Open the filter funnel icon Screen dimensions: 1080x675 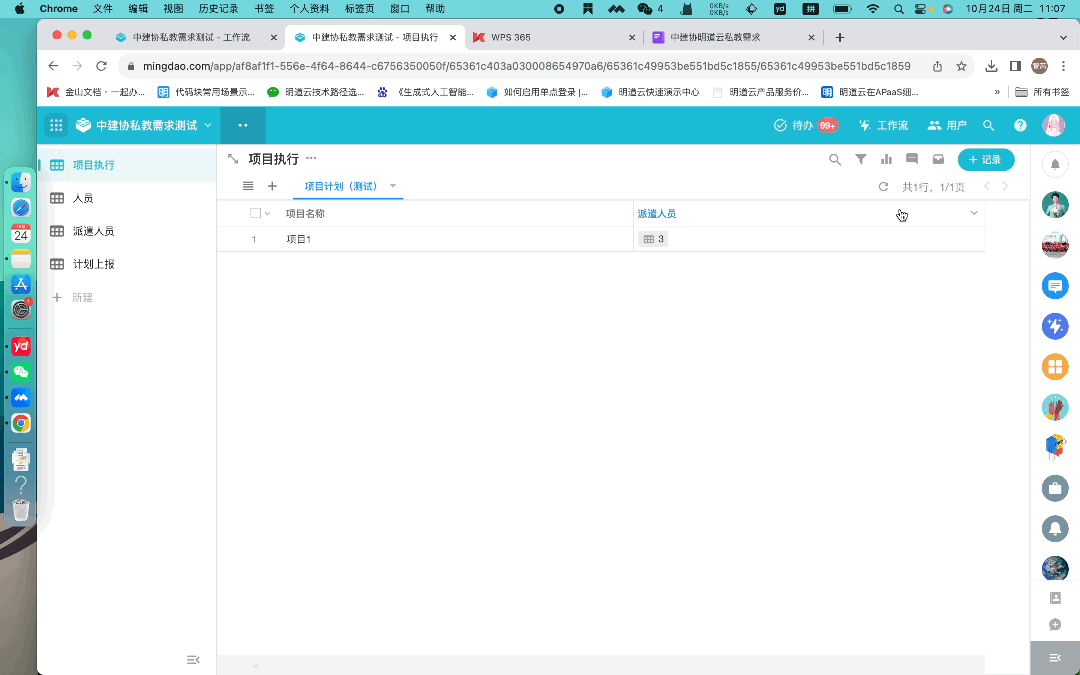[861, 159]
